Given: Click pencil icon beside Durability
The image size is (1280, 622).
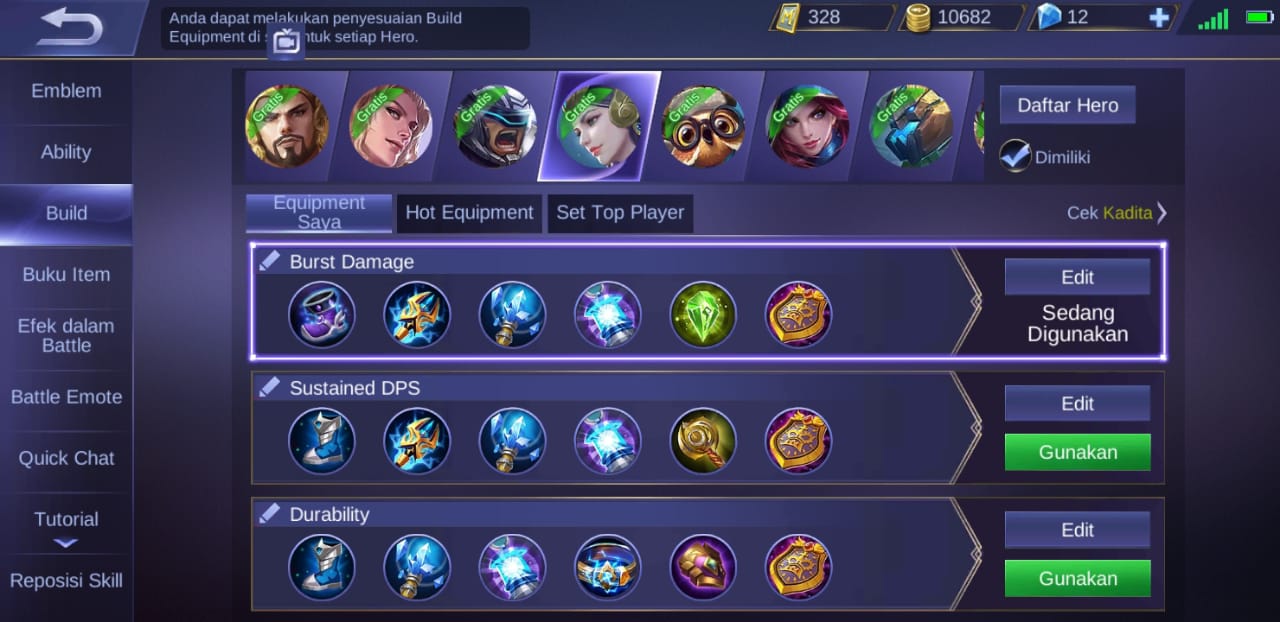Looking at the screenshot, I should click(269, 514).
